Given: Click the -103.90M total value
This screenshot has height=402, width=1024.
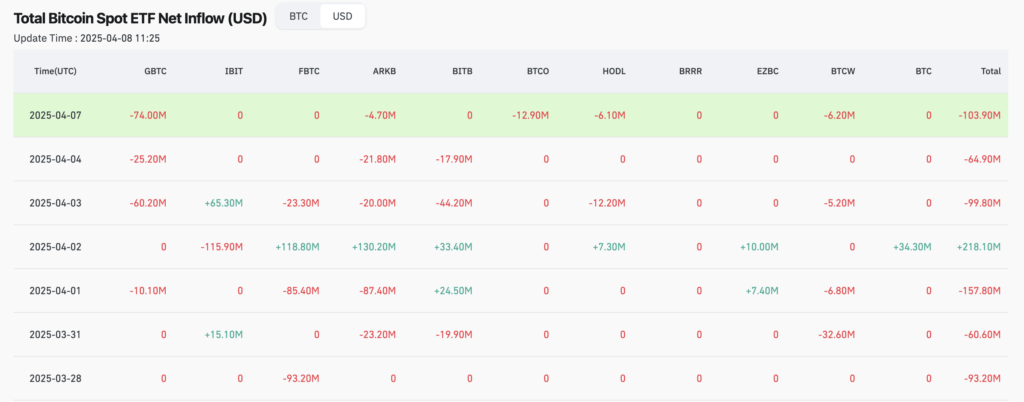Looking at the screenshot, I should point(980,116).
